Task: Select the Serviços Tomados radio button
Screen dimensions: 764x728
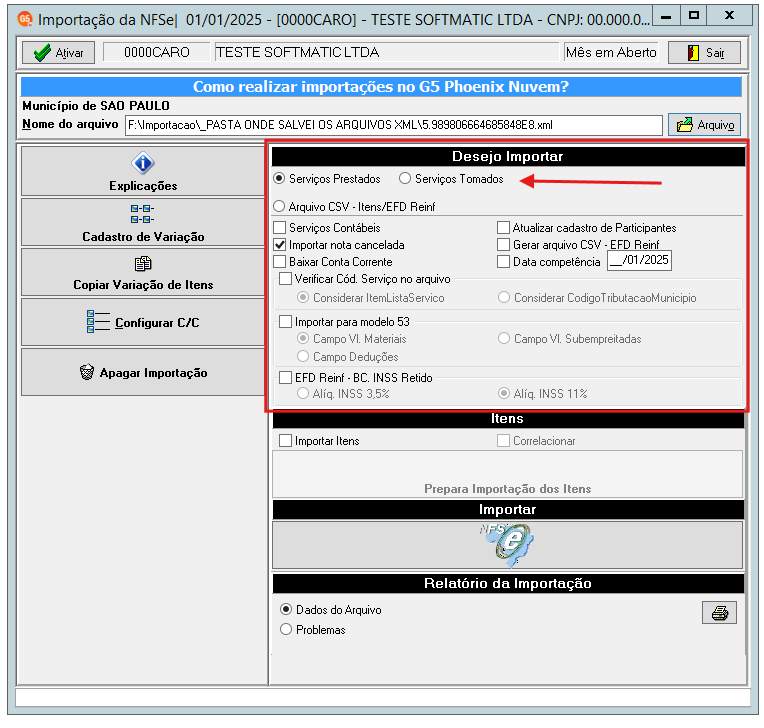Action: tap(404, 179)
